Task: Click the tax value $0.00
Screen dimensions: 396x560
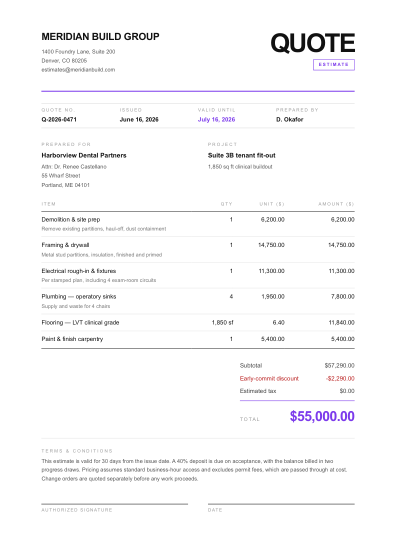Action: pos(347,391)
